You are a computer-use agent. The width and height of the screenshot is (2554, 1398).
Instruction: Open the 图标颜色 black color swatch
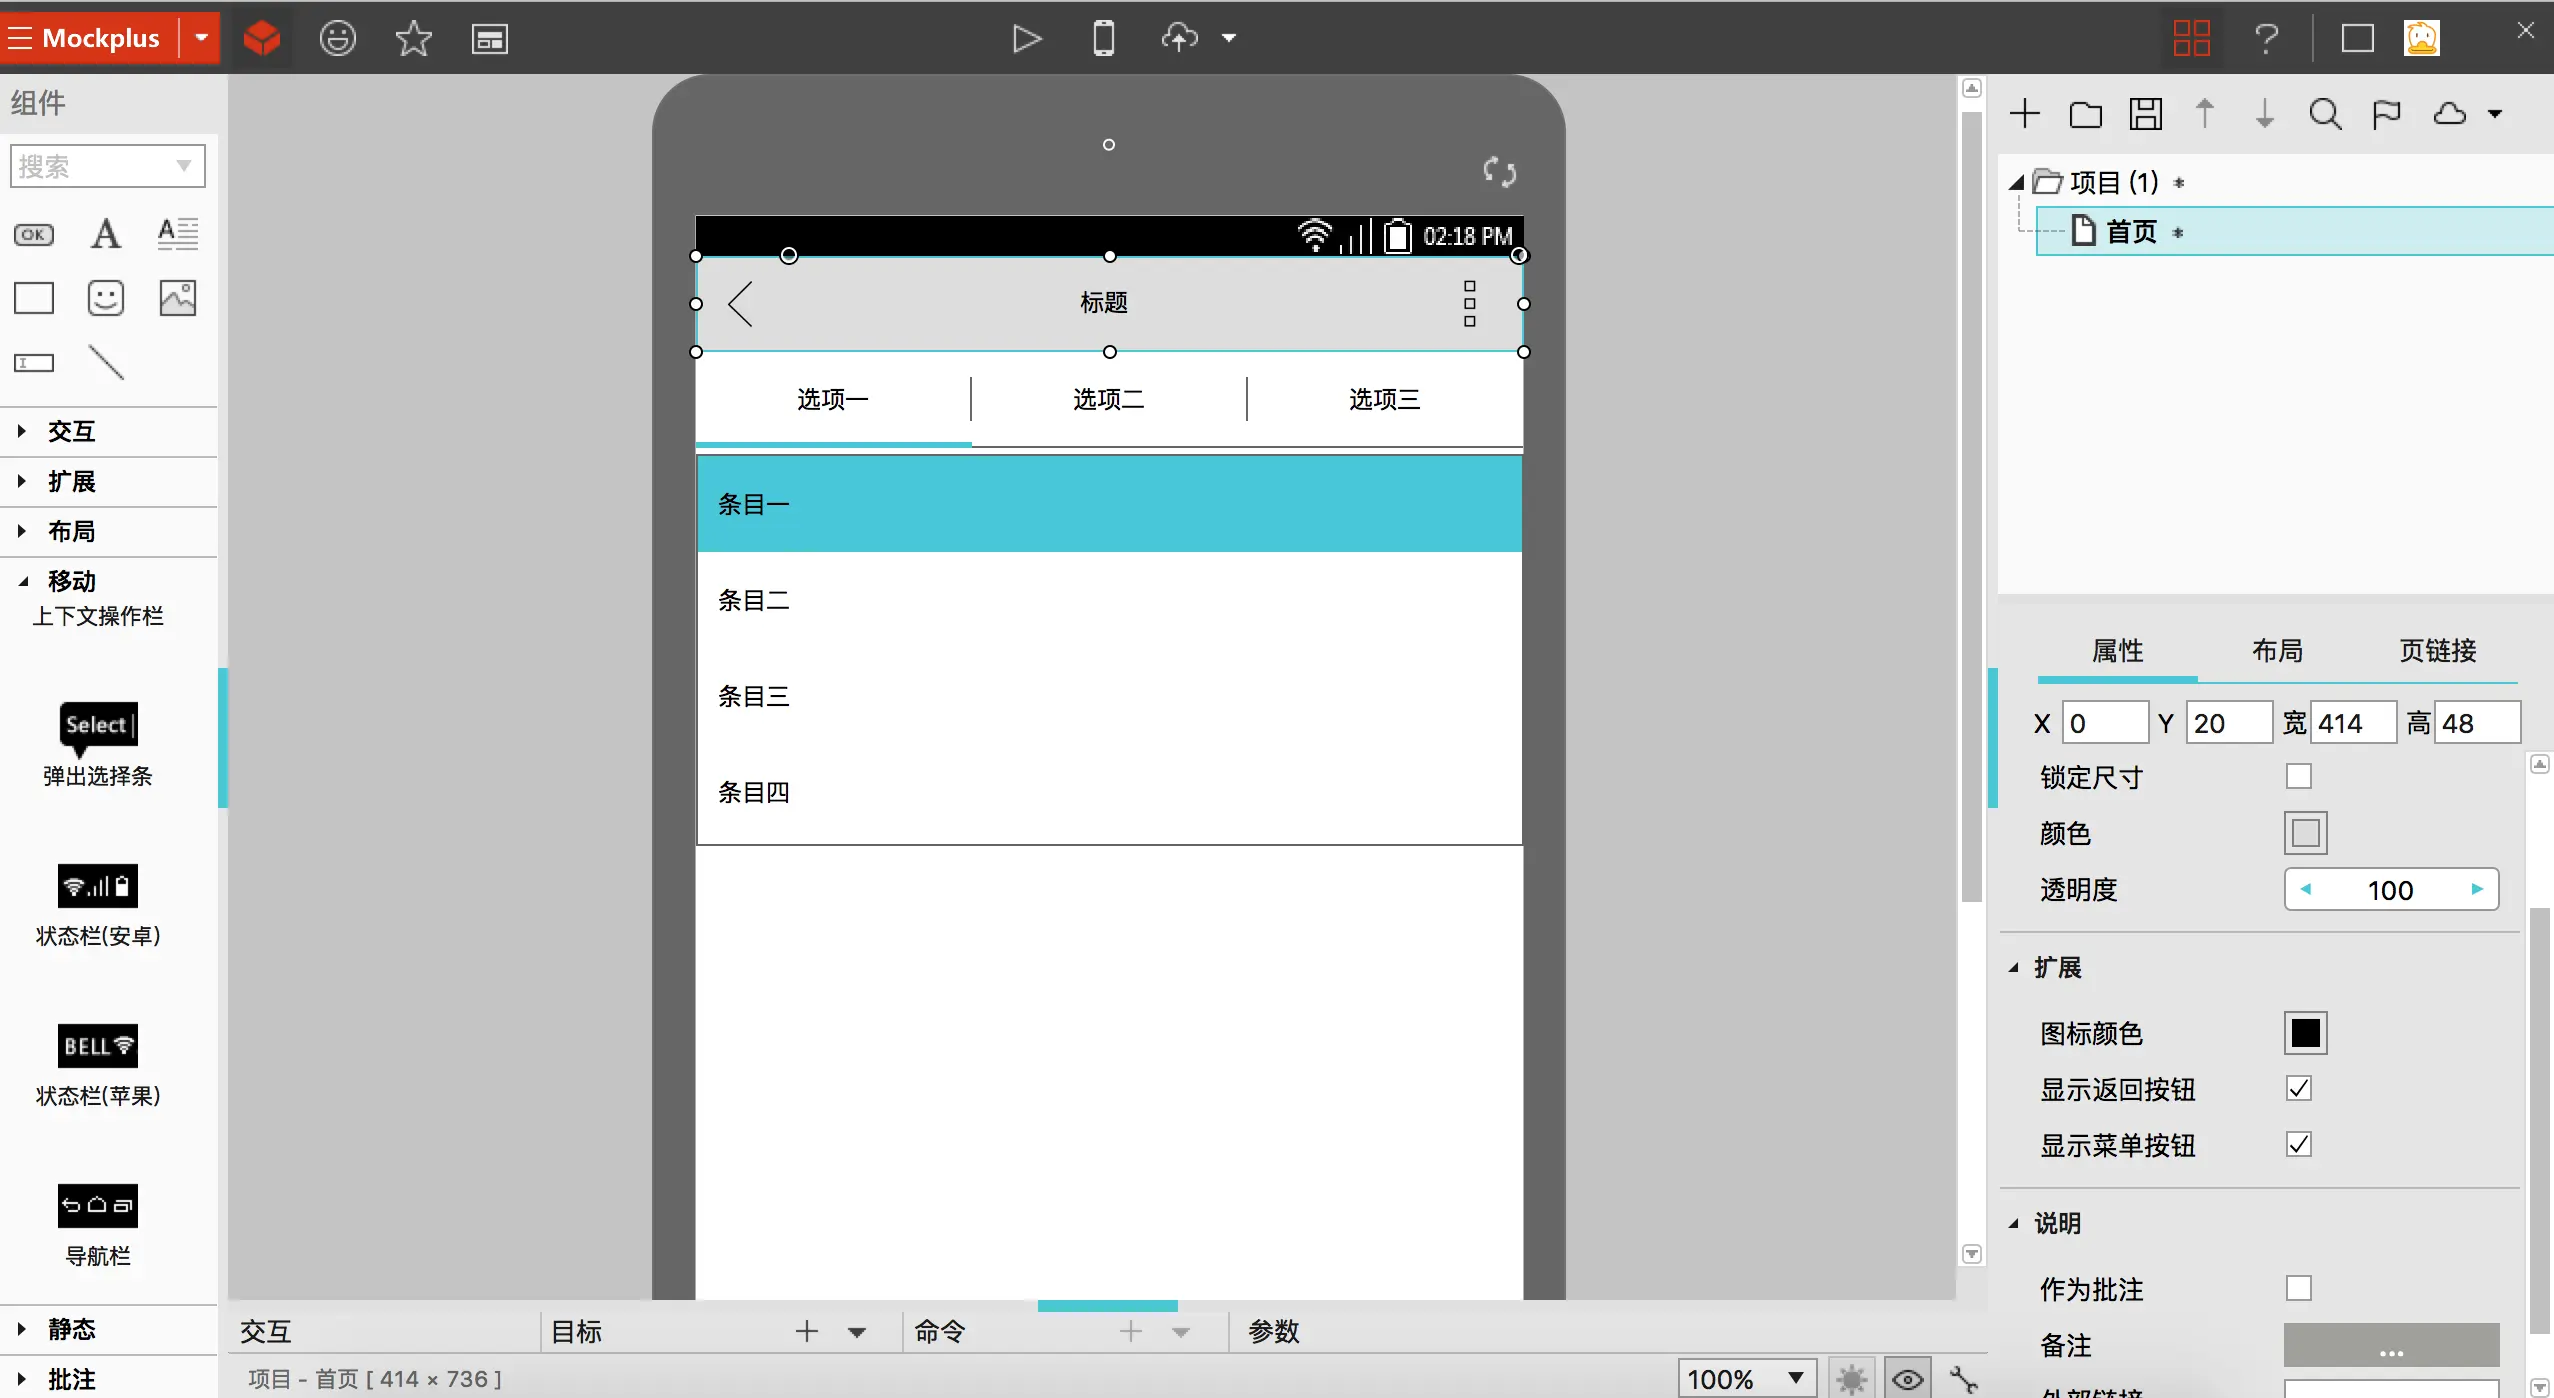click(2305, 1033)
